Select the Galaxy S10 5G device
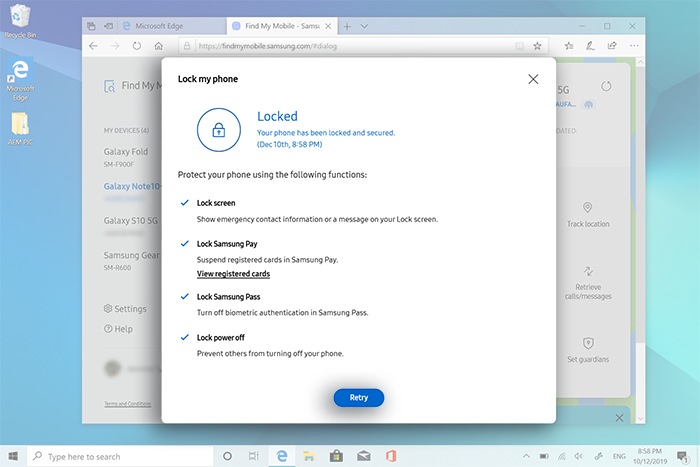 [130, 221]
